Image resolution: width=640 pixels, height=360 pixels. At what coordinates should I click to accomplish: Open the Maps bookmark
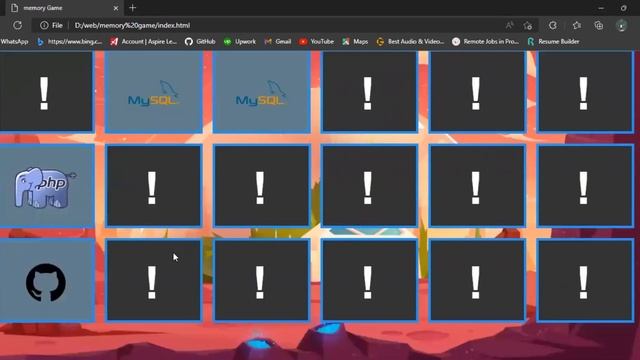click(x=355, y=42)
